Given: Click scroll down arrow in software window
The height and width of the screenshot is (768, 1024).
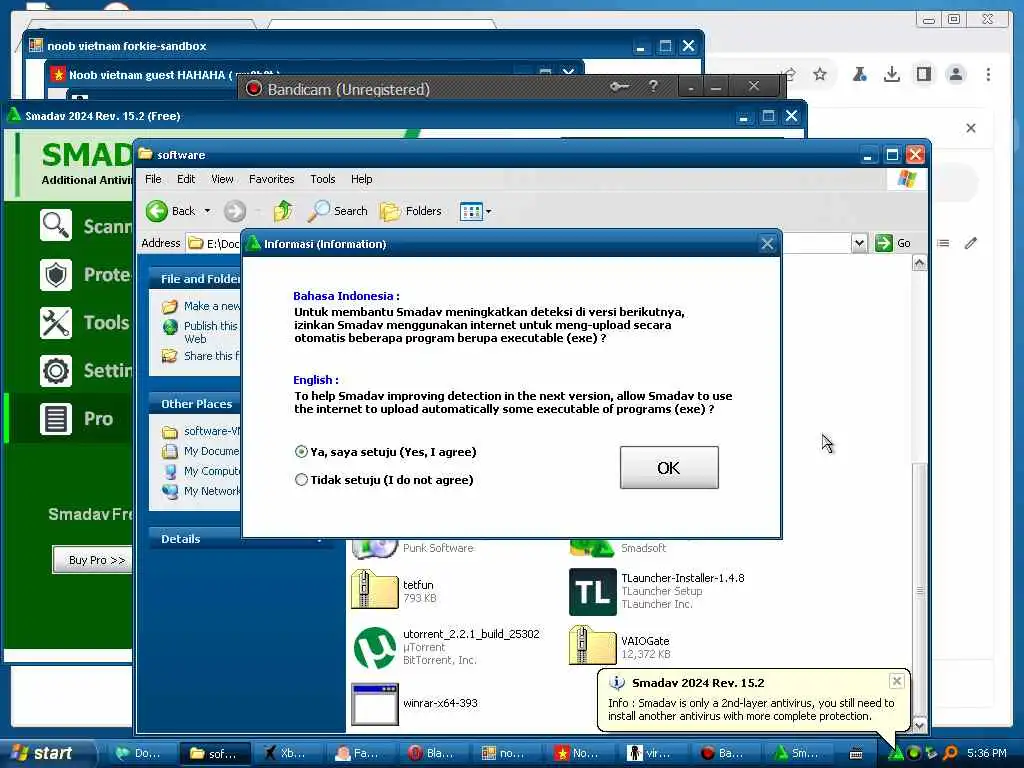Looking at the screenshot, I should [x=920, y=726].
